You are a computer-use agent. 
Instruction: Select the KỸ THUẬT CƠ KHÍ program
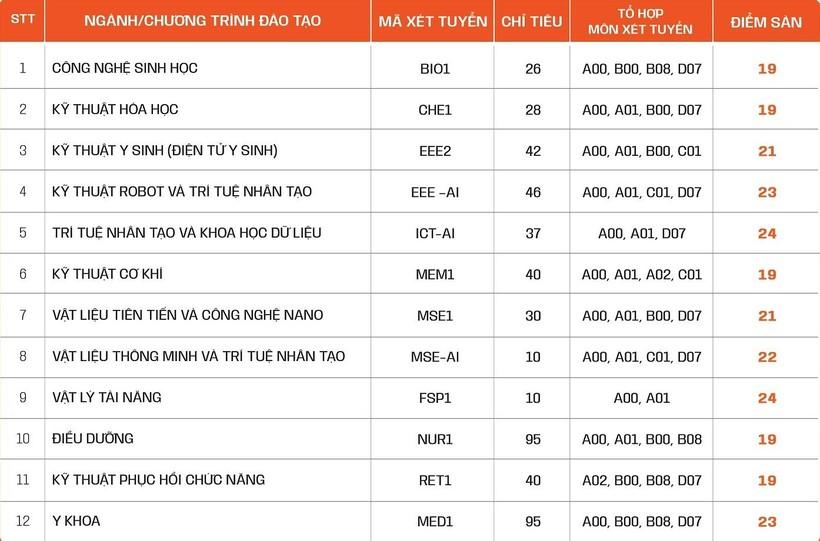click(x=107, y=274)
